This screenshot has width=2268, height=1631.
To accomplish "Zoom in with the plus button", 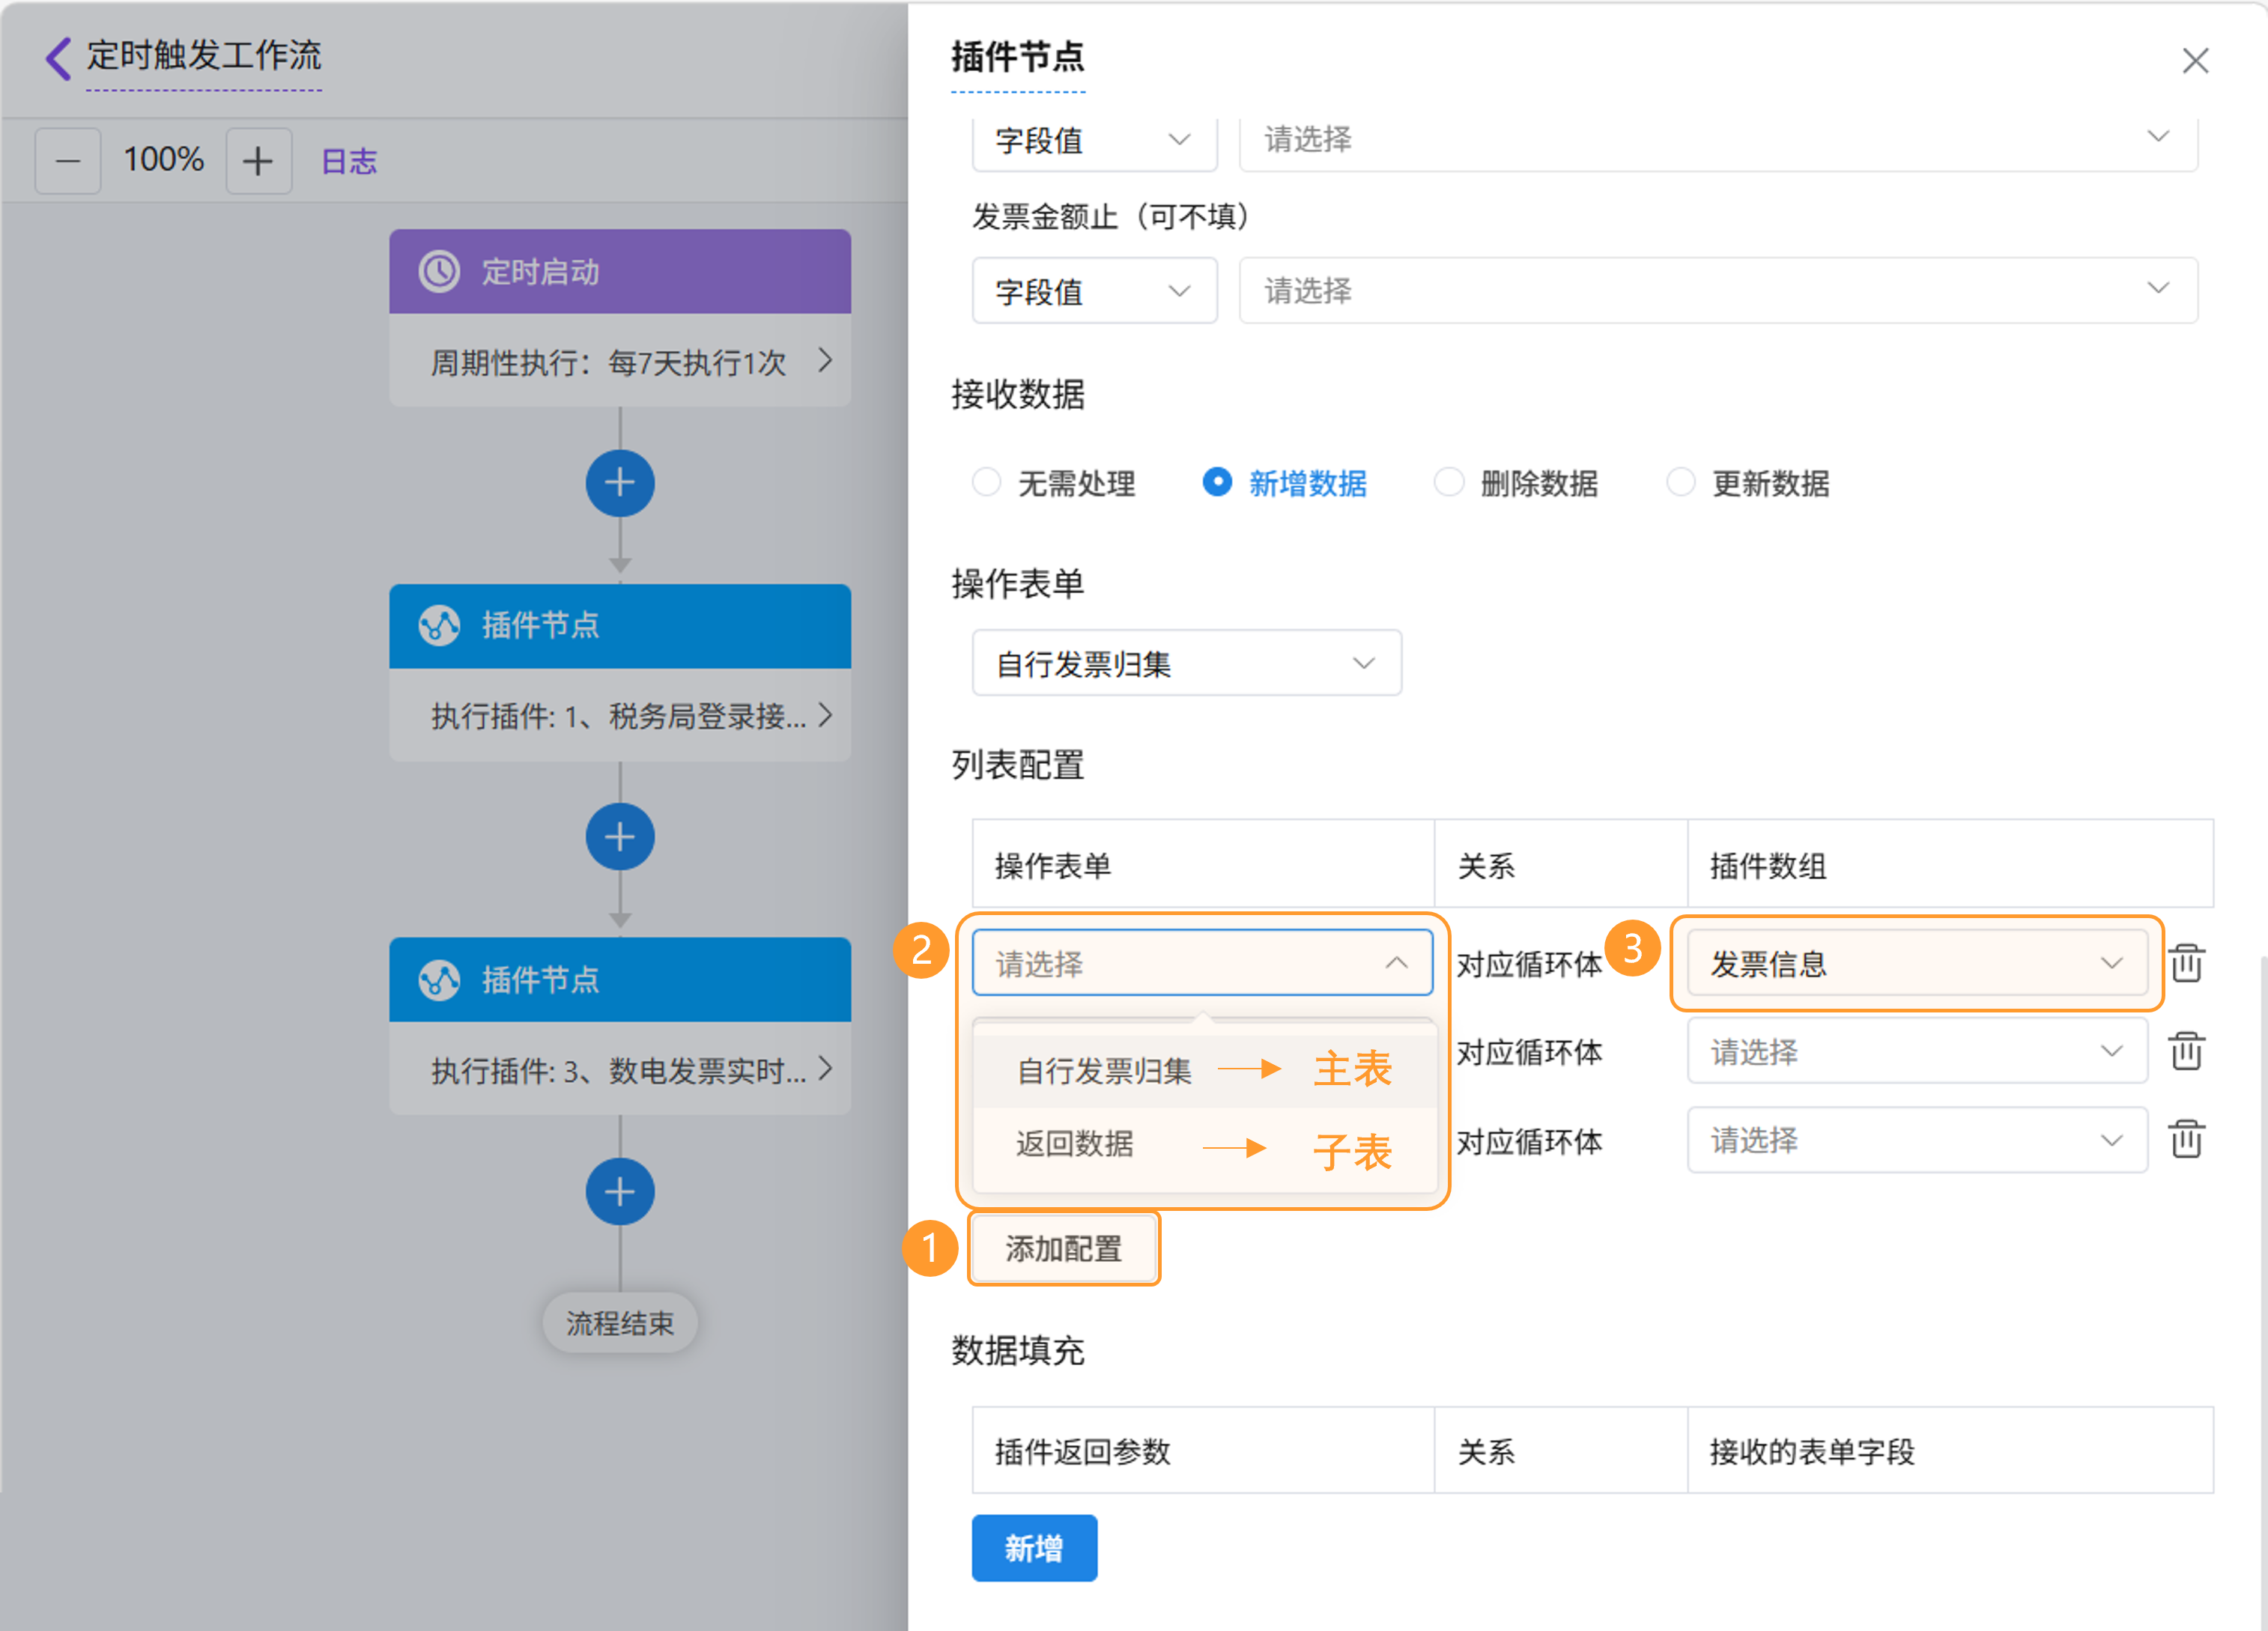I will click(258, 160).
